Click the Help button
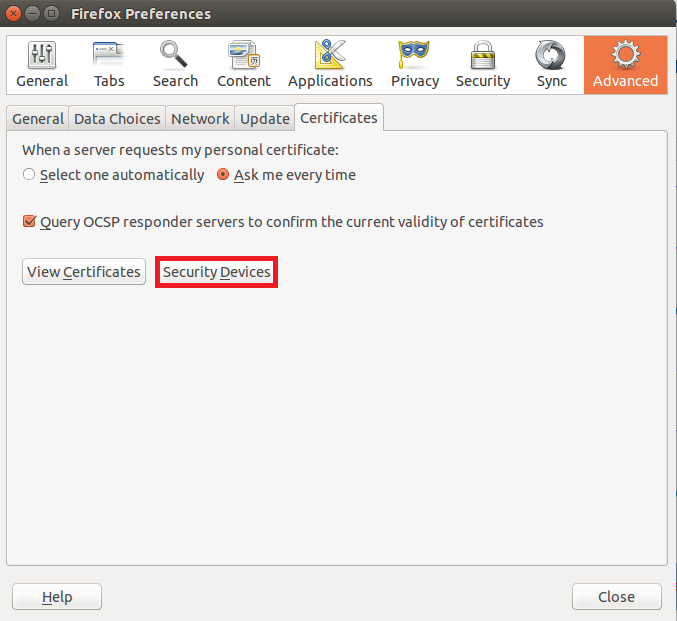 [x=57, y=597]
